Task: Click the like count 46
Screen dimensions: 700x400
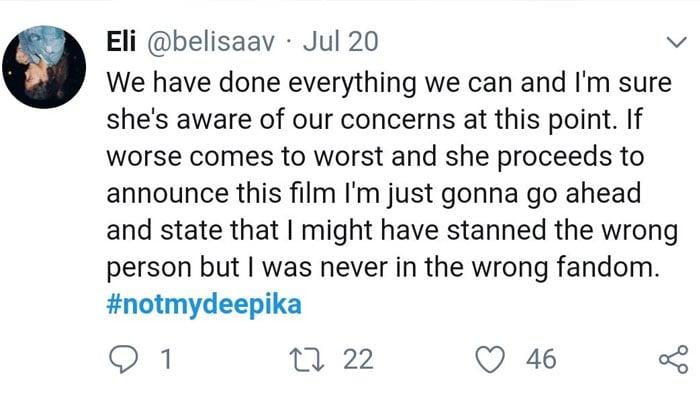Action: pos(541,359)
